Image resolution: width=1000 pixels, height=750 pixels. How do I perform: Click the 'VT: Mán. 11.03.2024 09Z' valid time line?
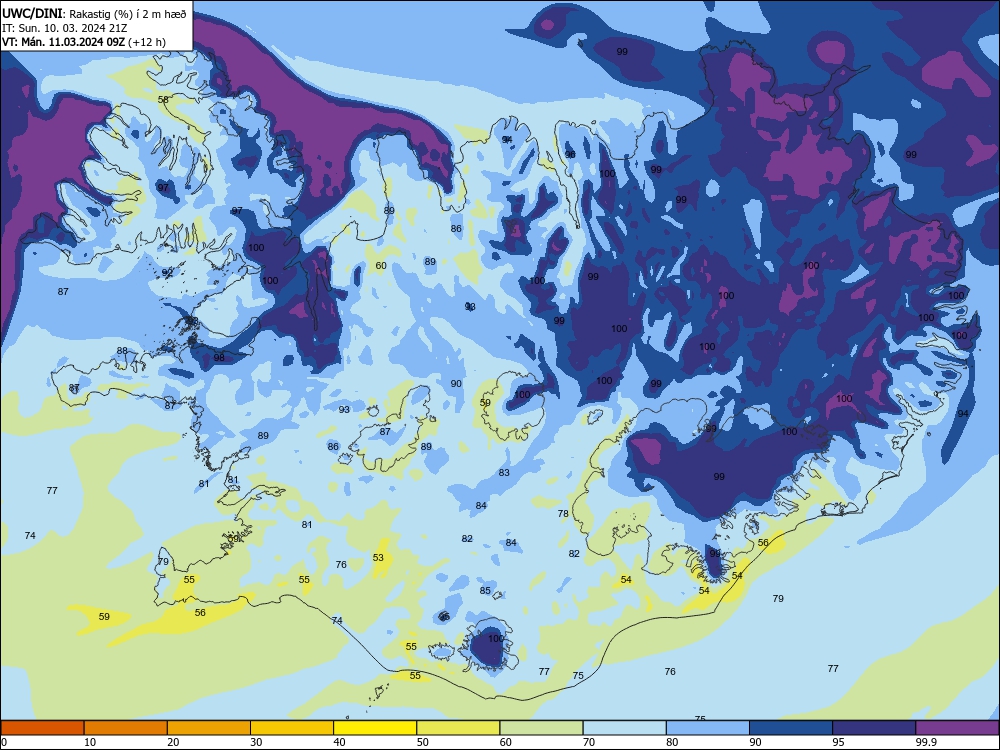(84, 42)
